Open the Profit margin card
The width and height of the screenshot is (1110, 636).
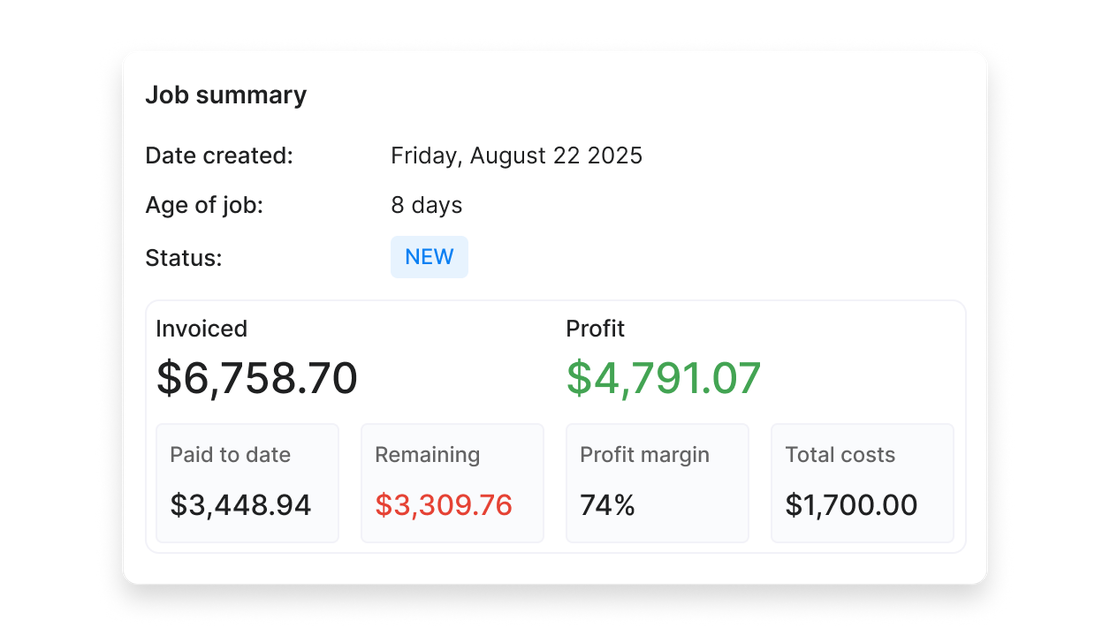tap(657, 482)
